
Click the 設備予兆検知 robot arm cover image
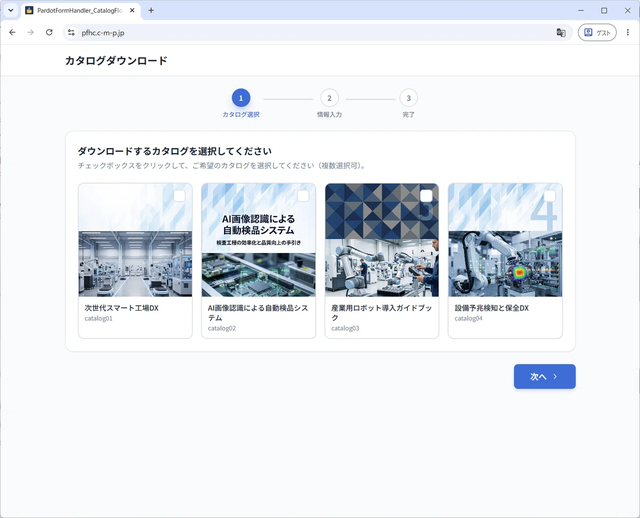pyautogui.click(x=505, y=240)
